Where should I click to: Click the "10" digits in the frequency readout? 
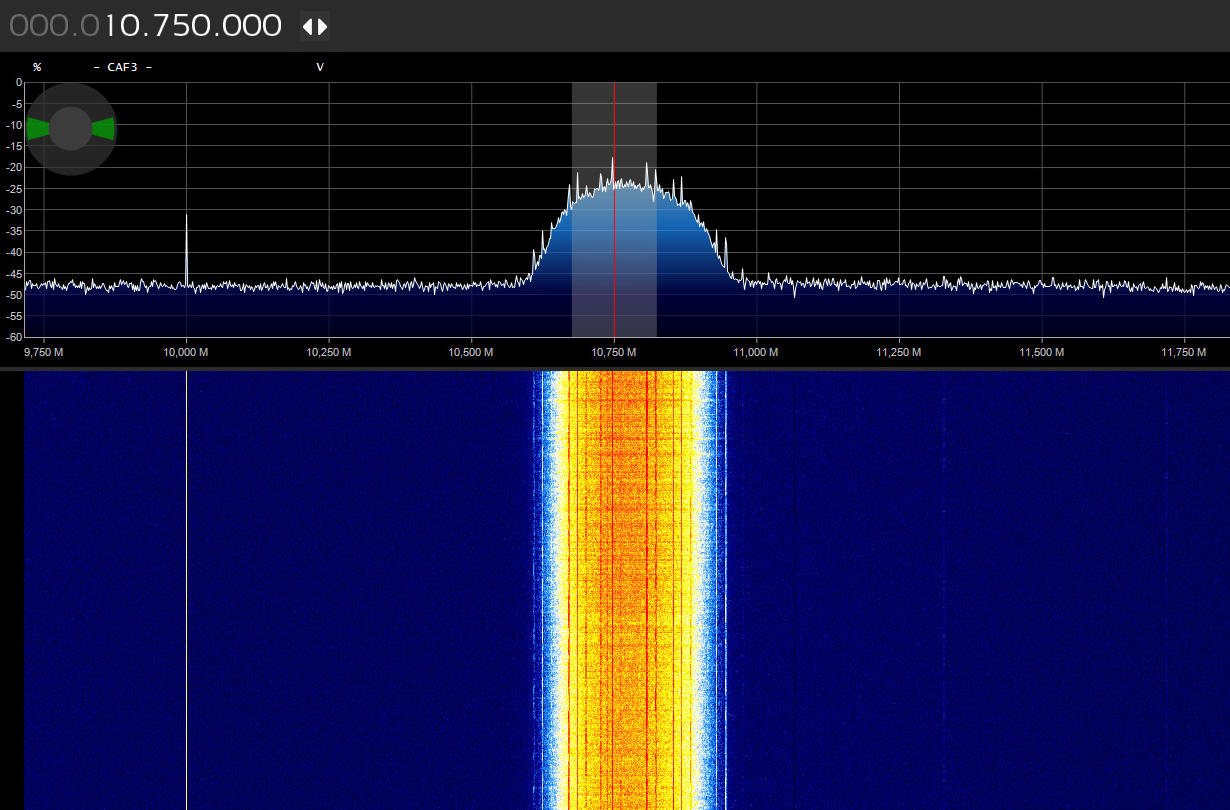tap(124, 27)
